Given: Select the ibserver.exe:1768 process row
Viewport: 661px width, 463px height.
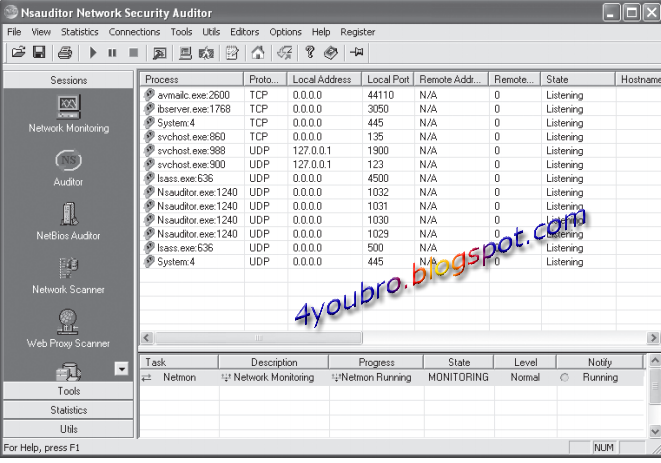Looking at the screenshot, I should tap(400, 109).
